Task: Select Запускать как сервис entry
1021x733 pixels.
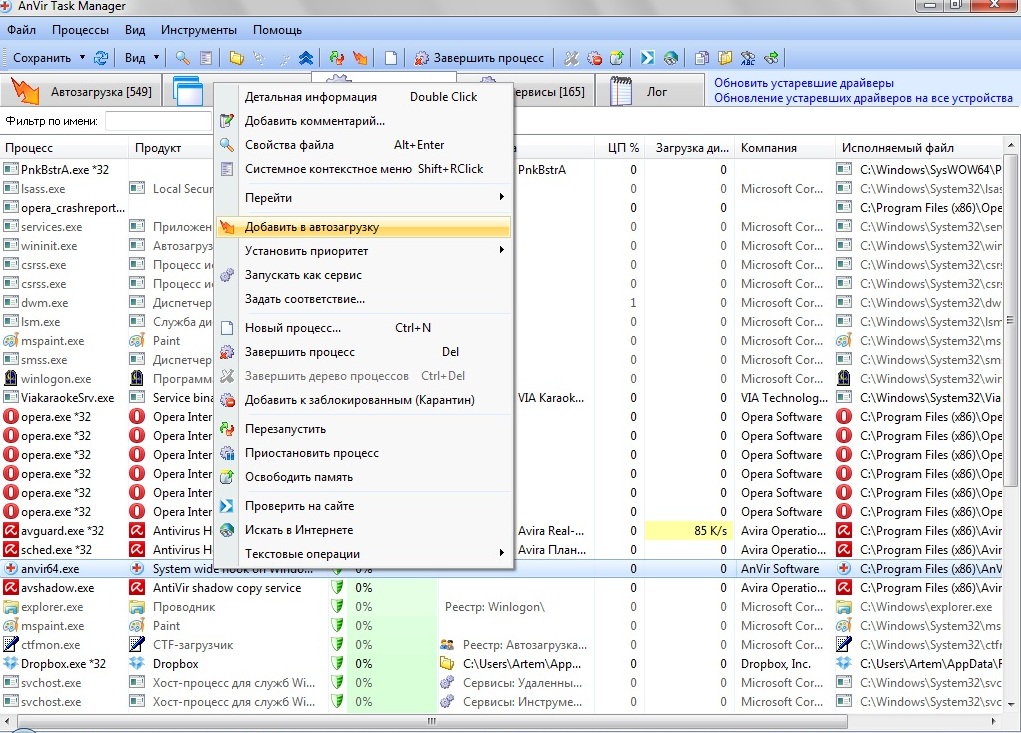Action: [x=363, y=275]
